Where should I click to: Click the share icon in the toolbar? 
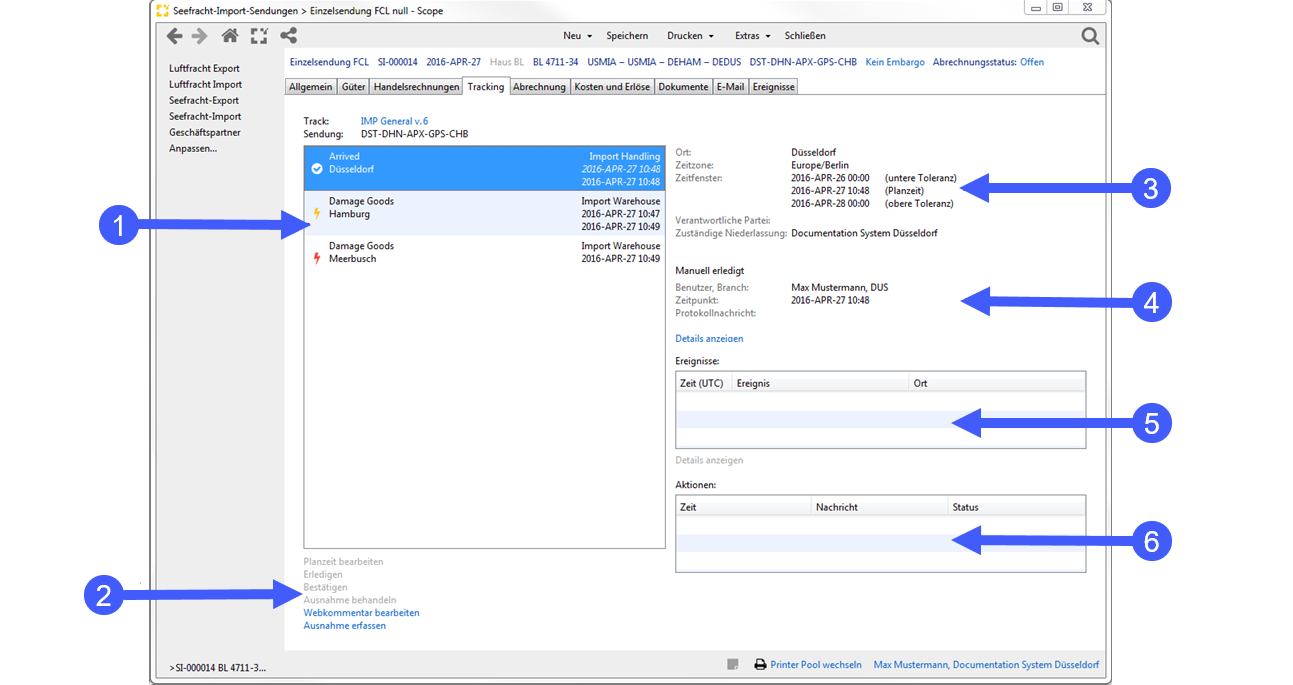289,35
